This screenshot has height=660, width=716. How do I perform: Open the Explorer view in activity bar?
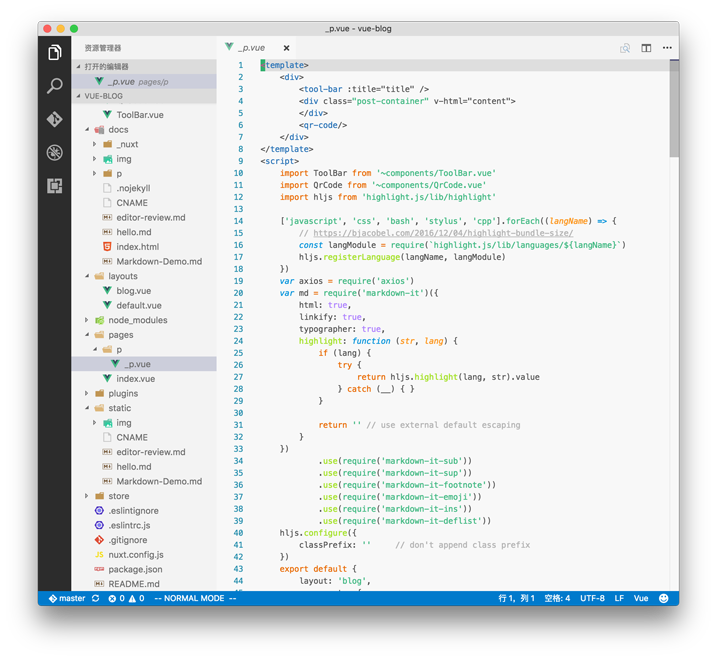click(x=54, y=53)
